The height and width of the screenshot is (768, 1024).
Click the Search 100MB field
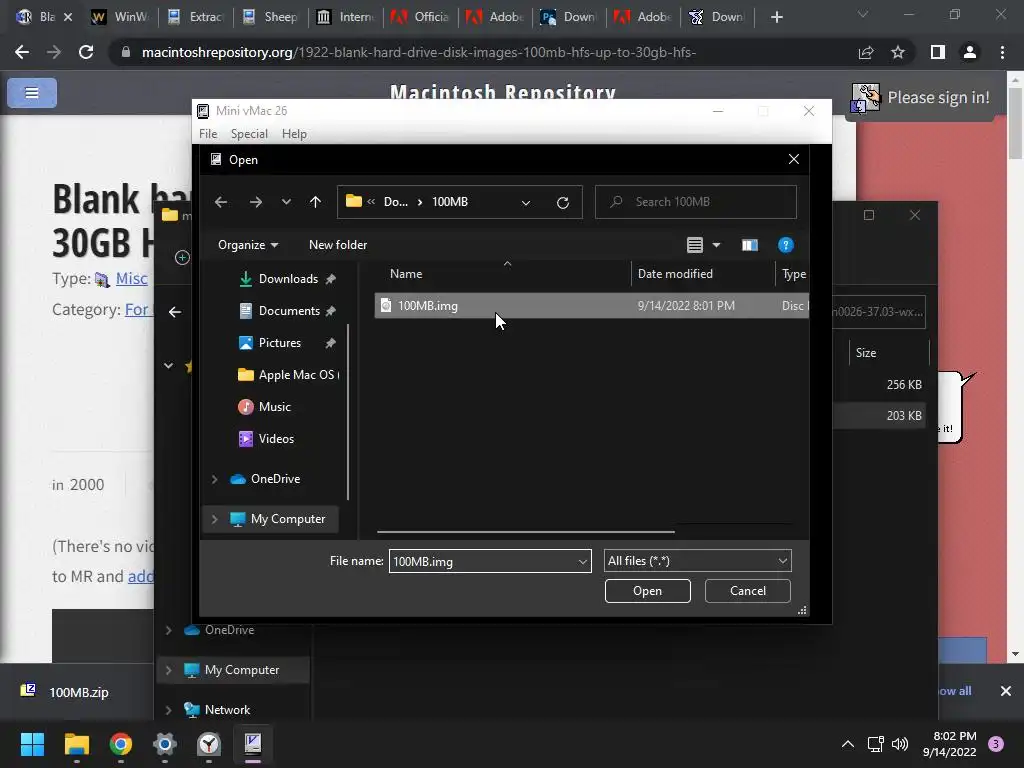(696, 202)
